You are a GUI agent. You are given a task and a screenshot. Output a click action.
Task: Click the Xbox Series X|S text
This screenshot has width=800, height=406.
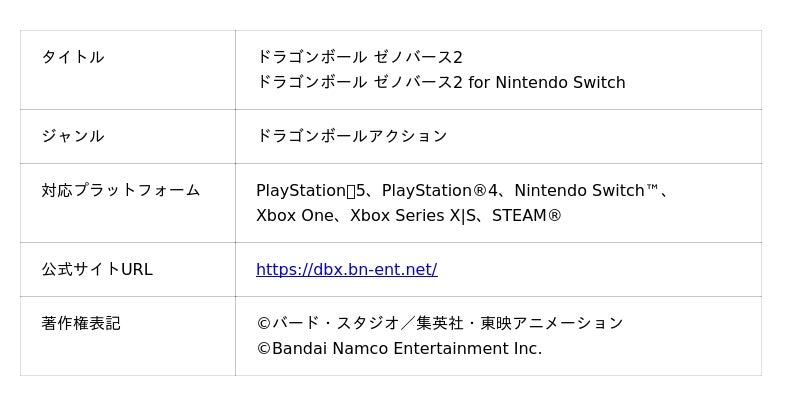[414, 215]
